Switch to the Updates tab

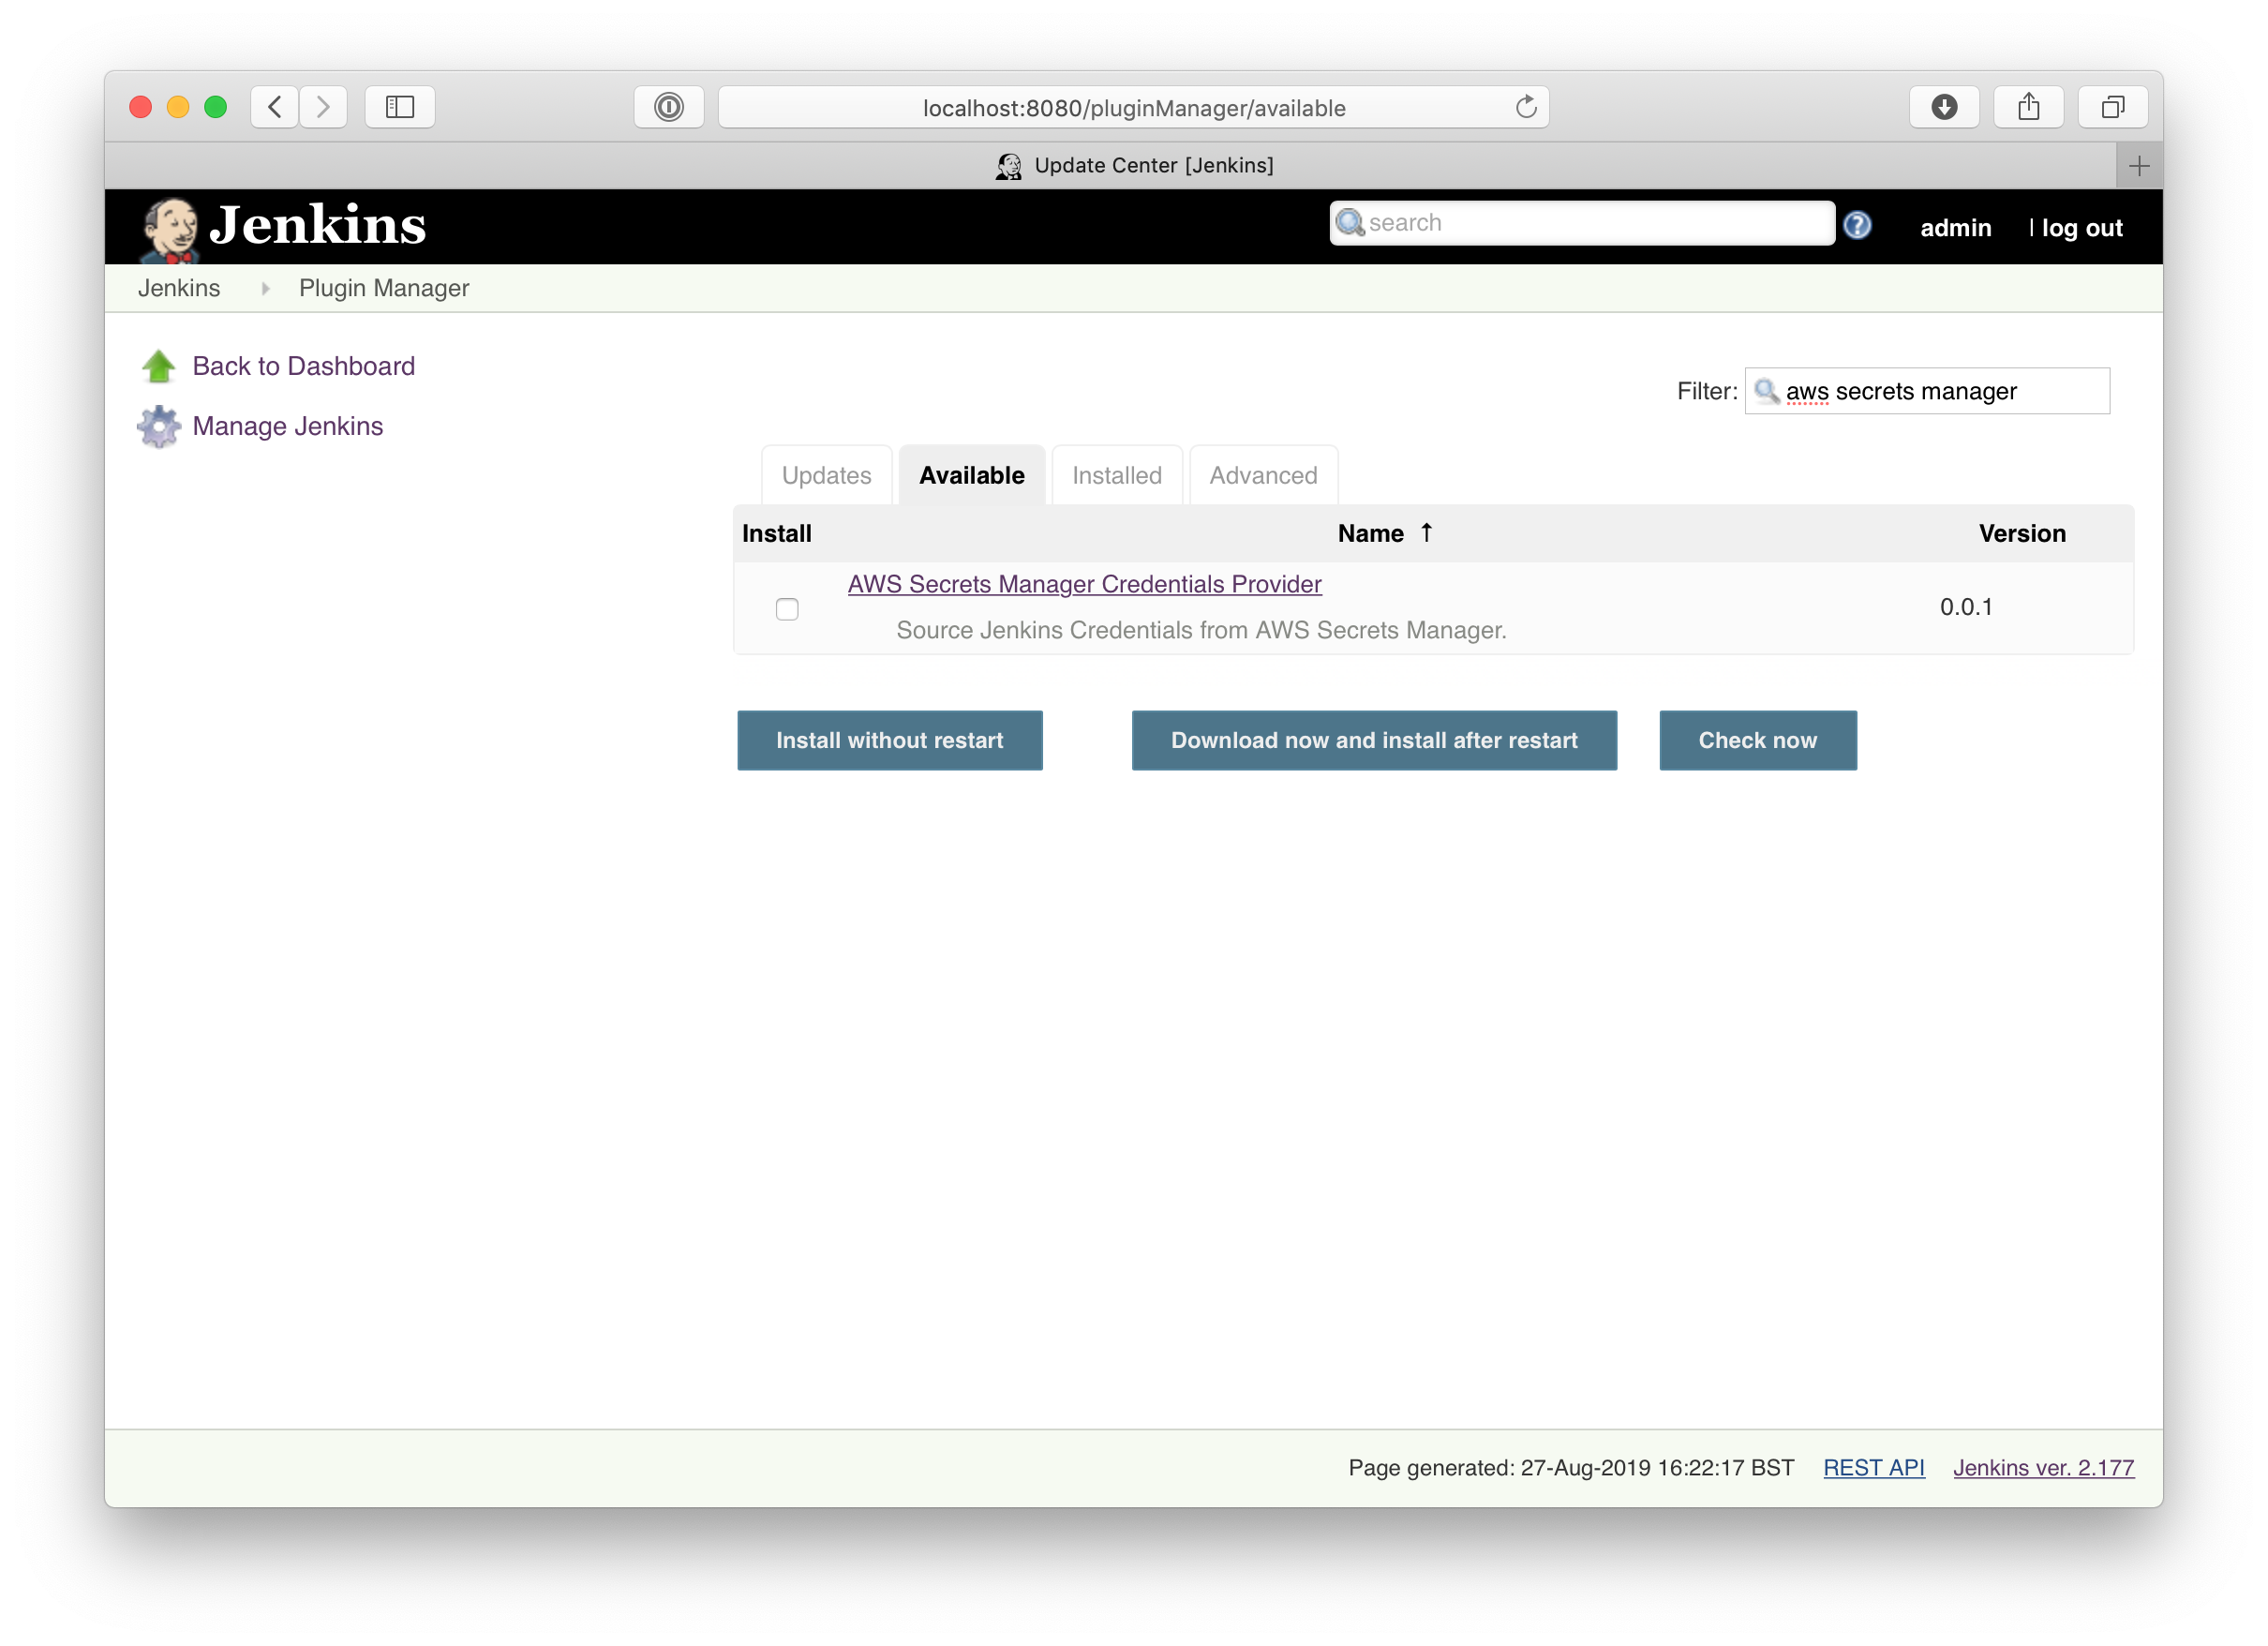(826, 476)
